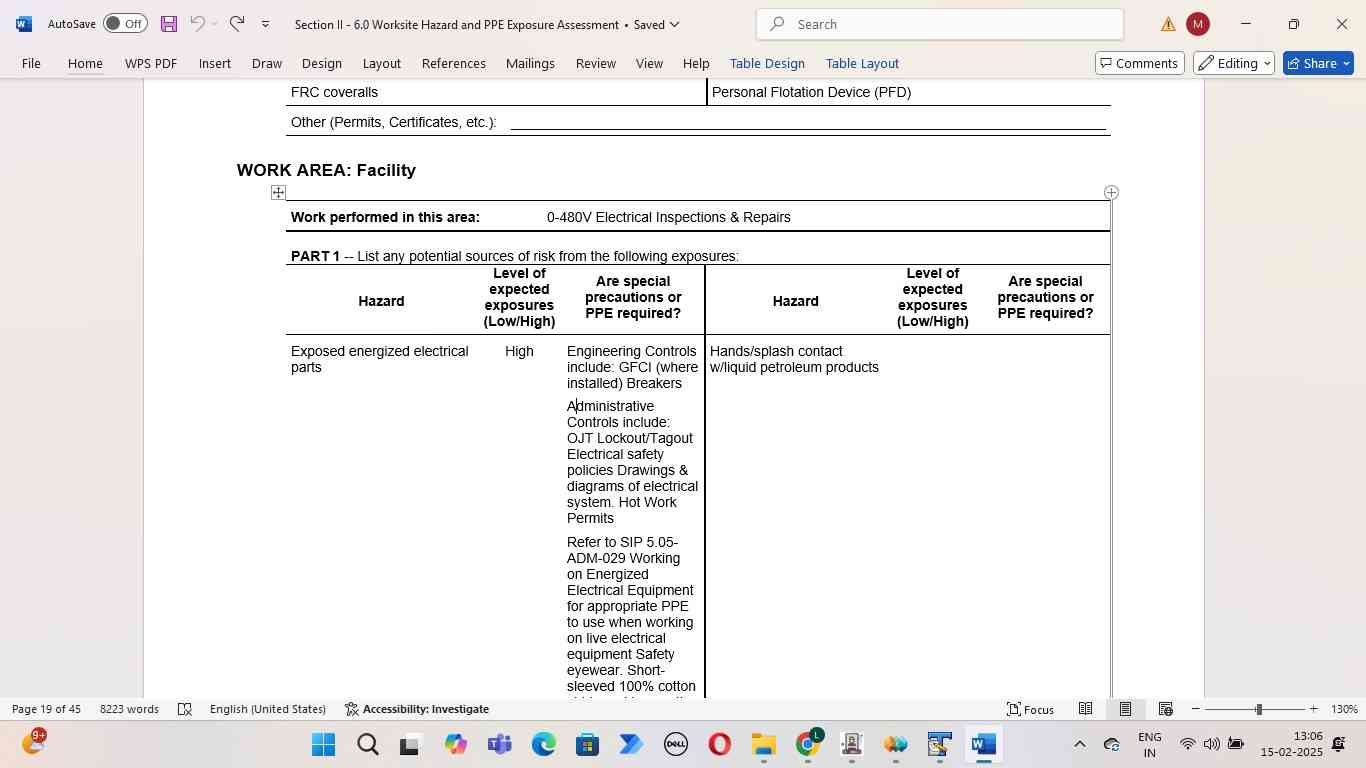This screenshot has height=768, width=1366.
Task: Expand the document title Saved dropdown
Action: click(x=674, y=24)
